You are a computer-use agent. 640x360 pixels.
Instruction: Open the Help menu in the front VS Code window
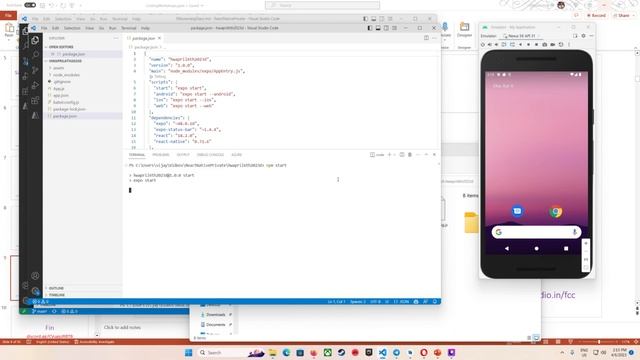(145, 28)
